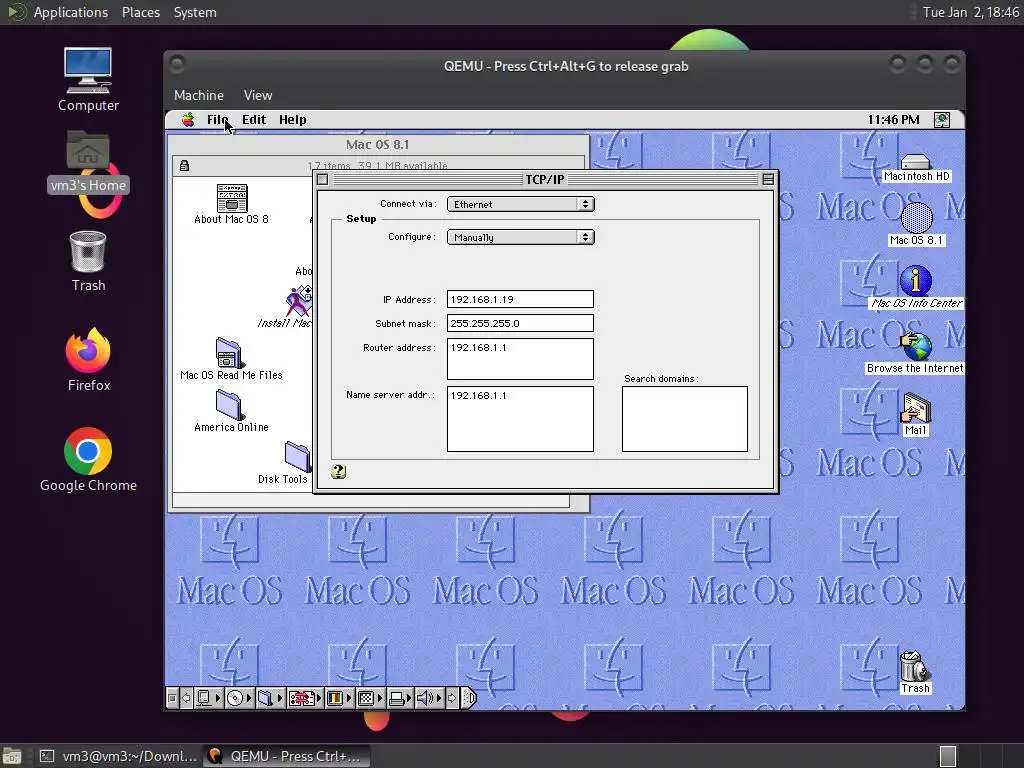Expand the arrow next to the CD module
Viewport: 1024px width, 768px height.
(249, 698)
